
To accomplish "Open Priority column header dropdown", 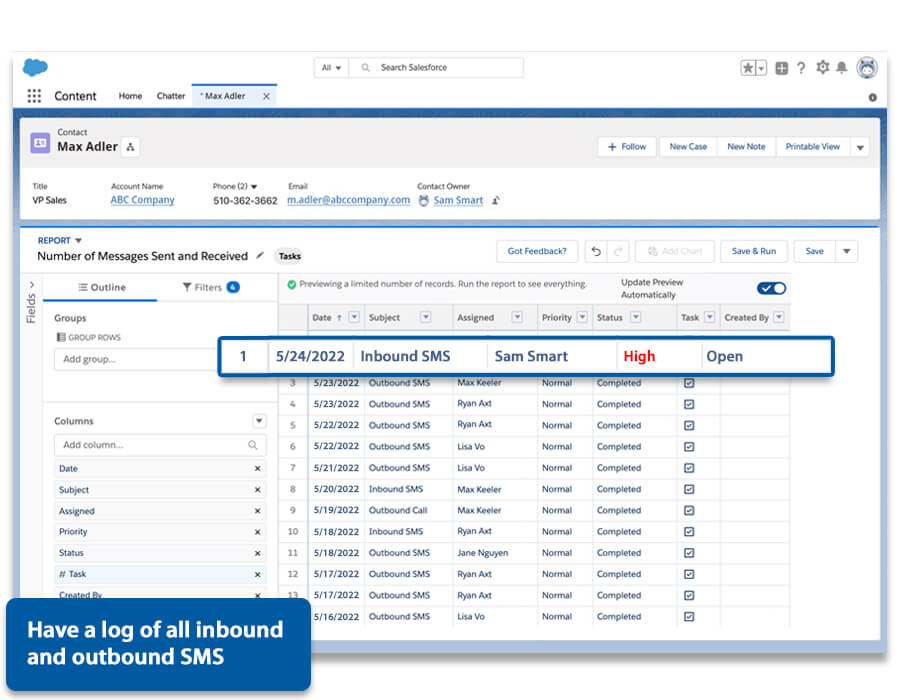I will (583, 317).
